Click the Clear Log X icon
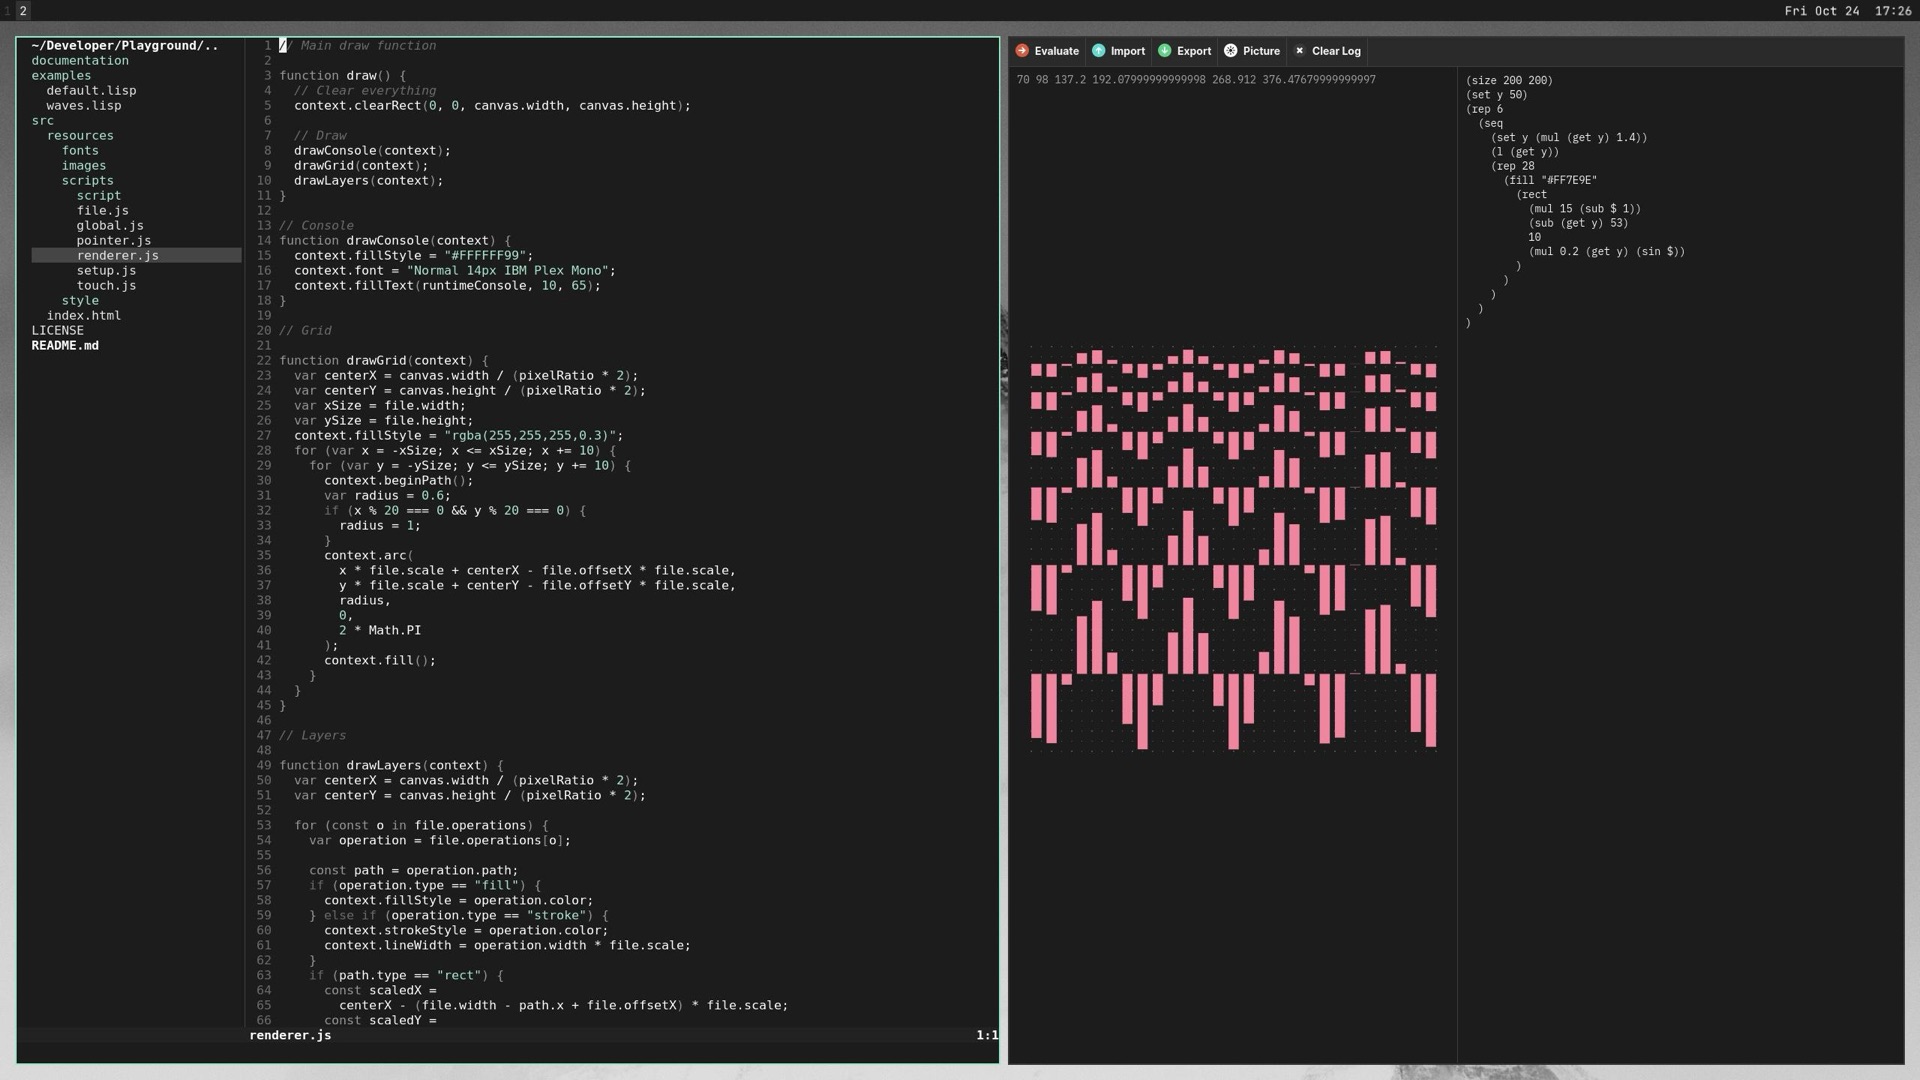Image resolution: width=1920 pixels, height=1080 pixels. pyautogui.click(x=1299, y=51)
